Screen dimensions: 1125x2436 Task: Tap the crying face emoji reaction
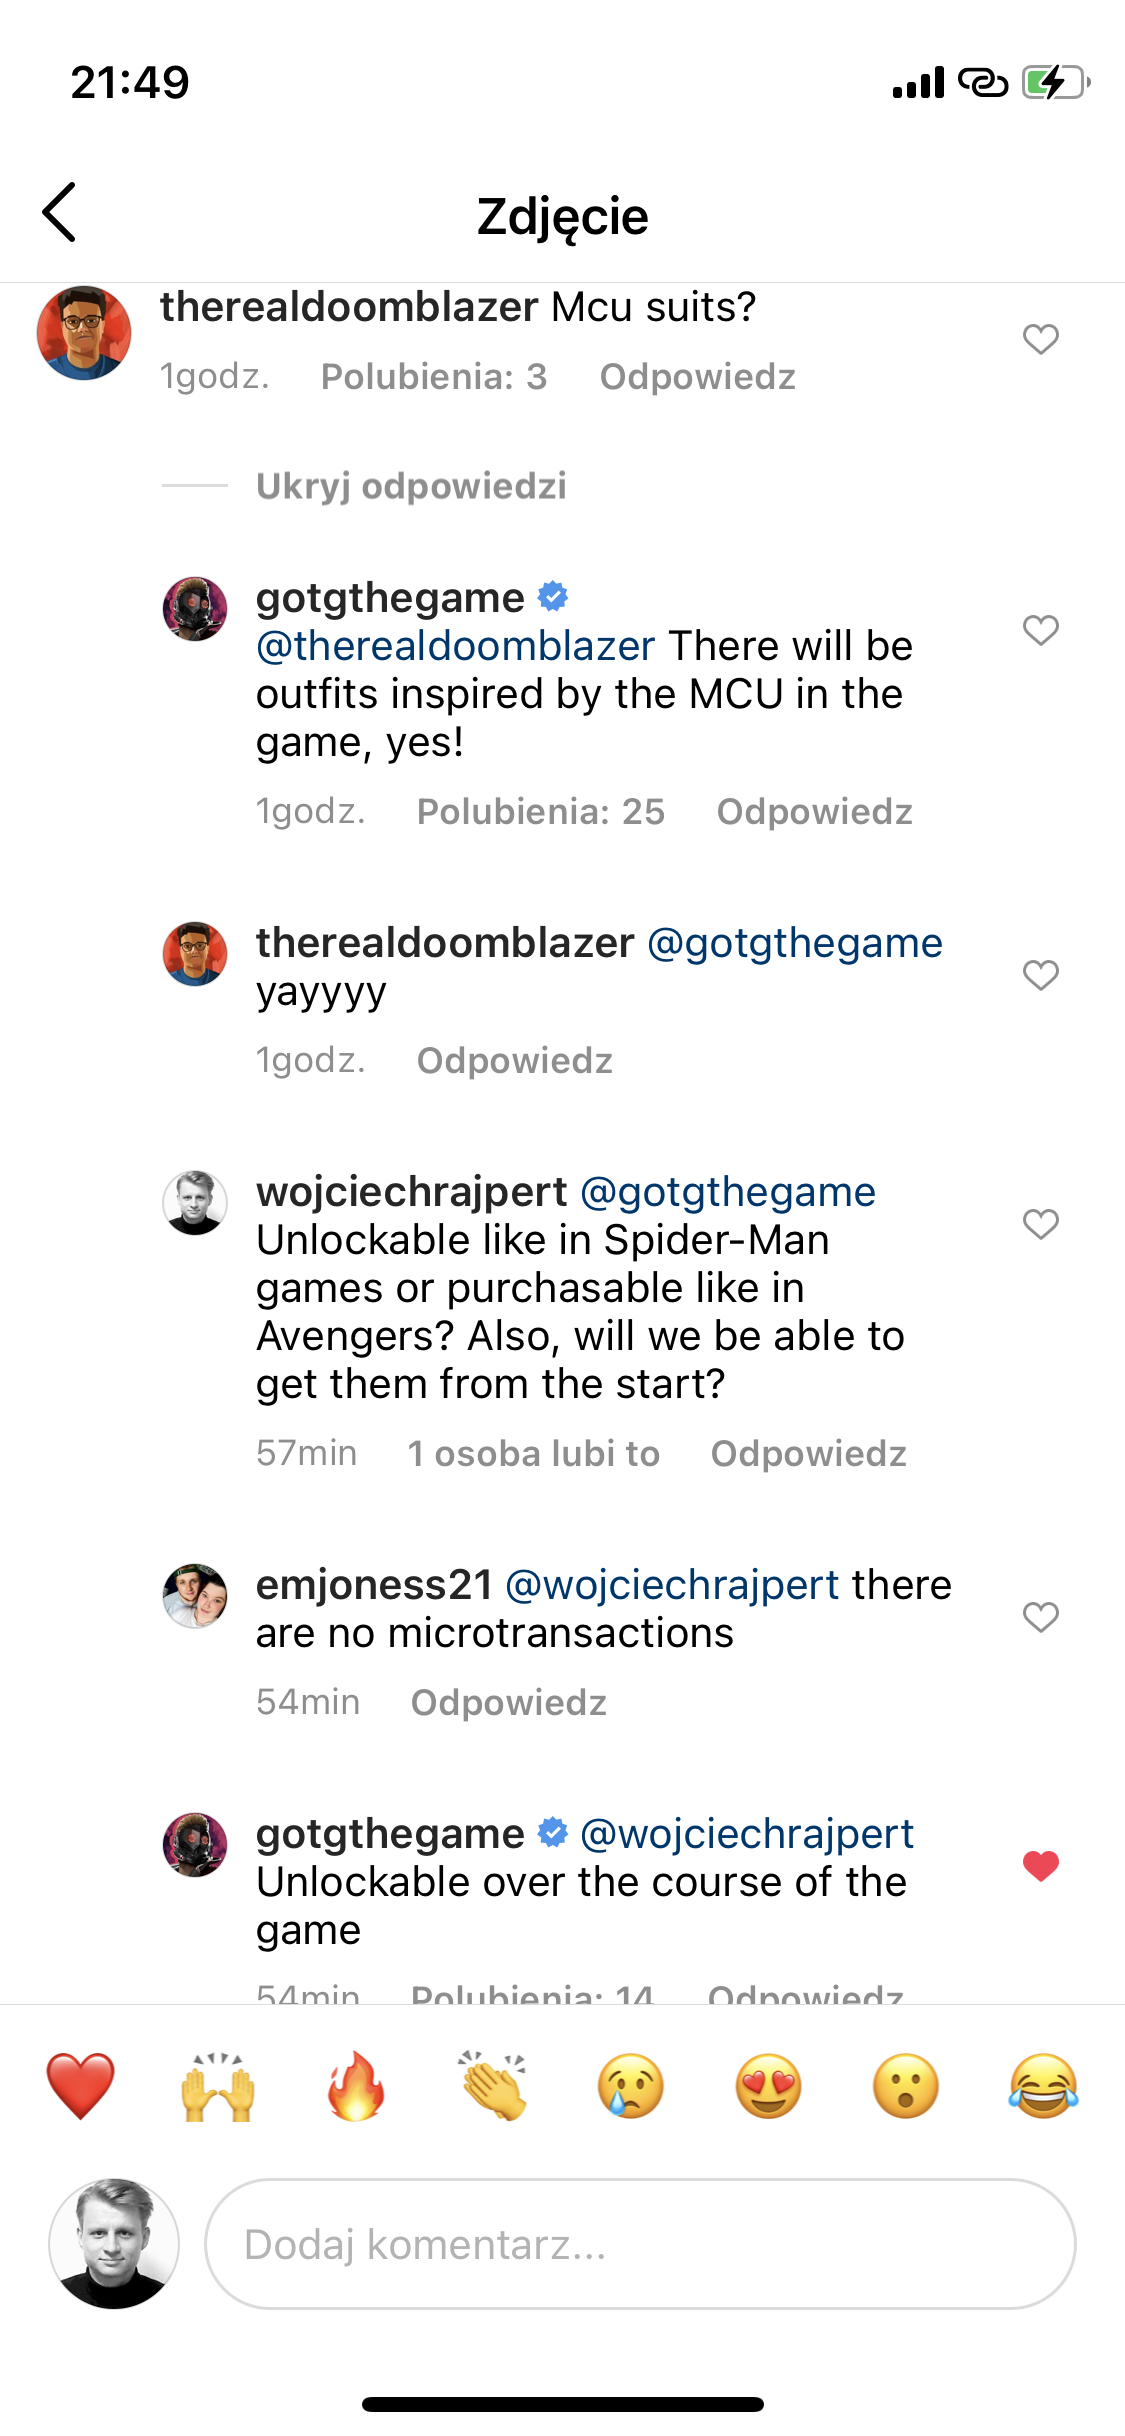[x=630, y=2086]
